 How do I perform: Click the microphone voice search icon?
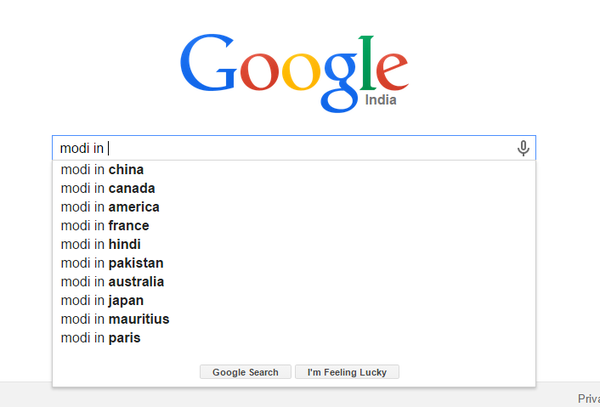coord(523,148)
